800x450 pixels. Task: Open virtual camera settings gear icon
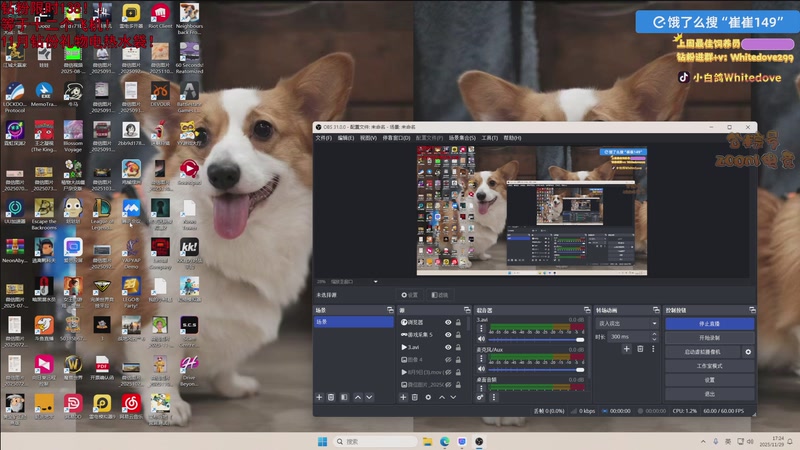click(x=748, y=352)
